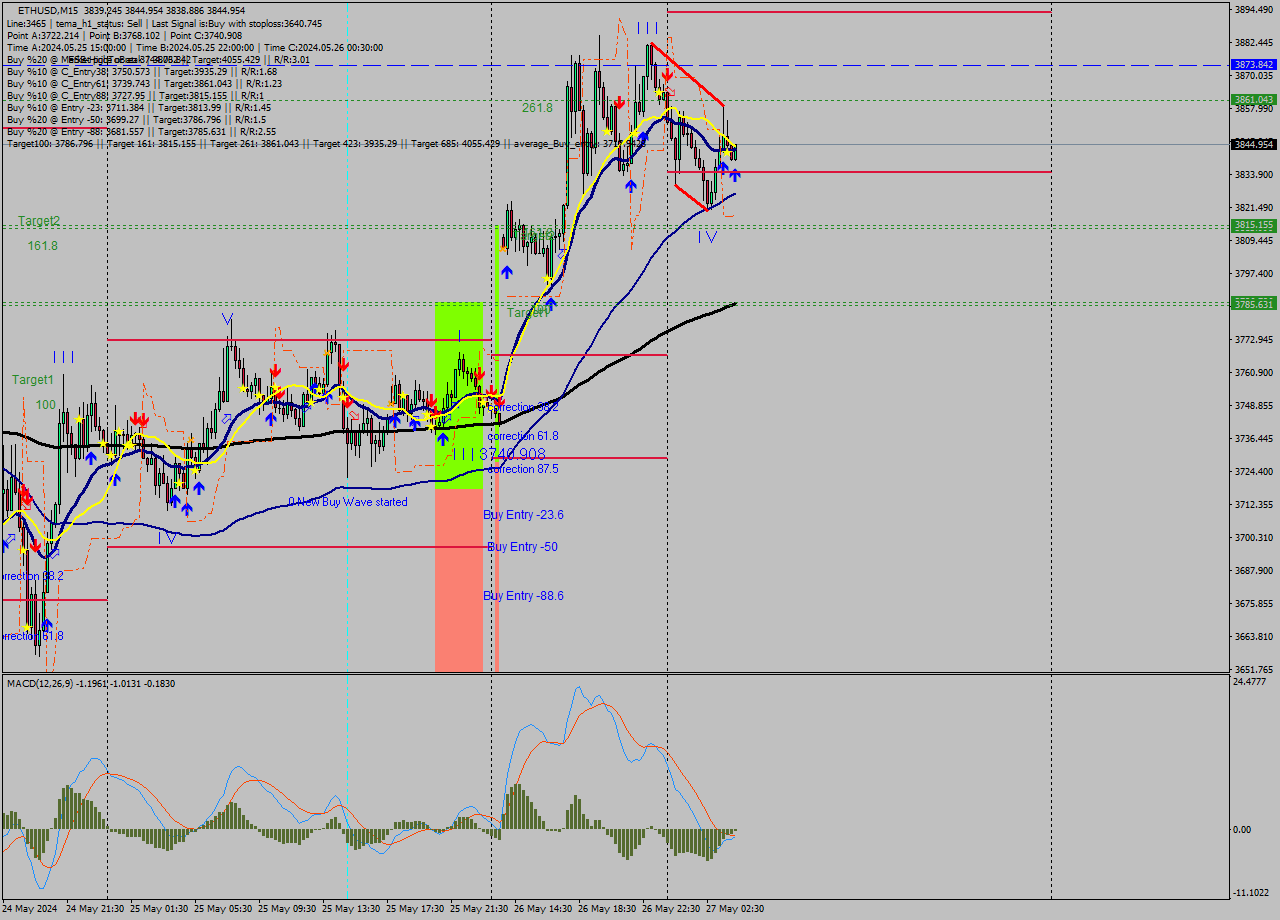Viewport: 1280px width, 920px height.
Task: Select the Buy Entry -23.6 label
Action: coord(523,515)
